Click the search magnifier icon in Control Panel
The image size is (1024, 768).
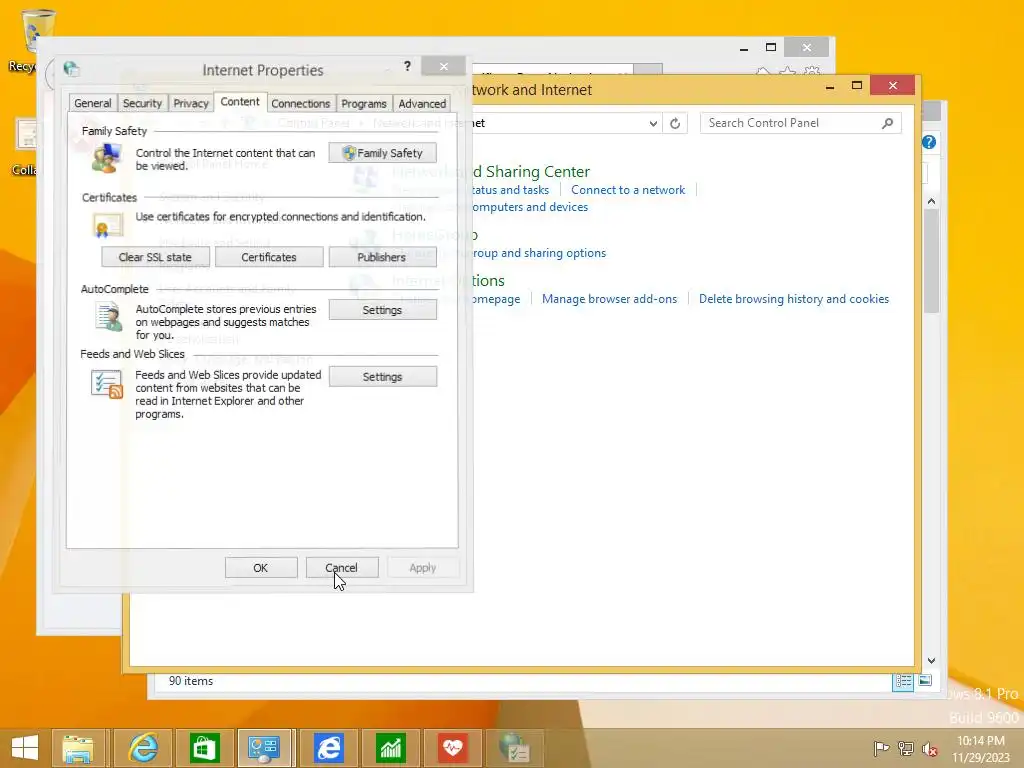[x=887, y=123]
